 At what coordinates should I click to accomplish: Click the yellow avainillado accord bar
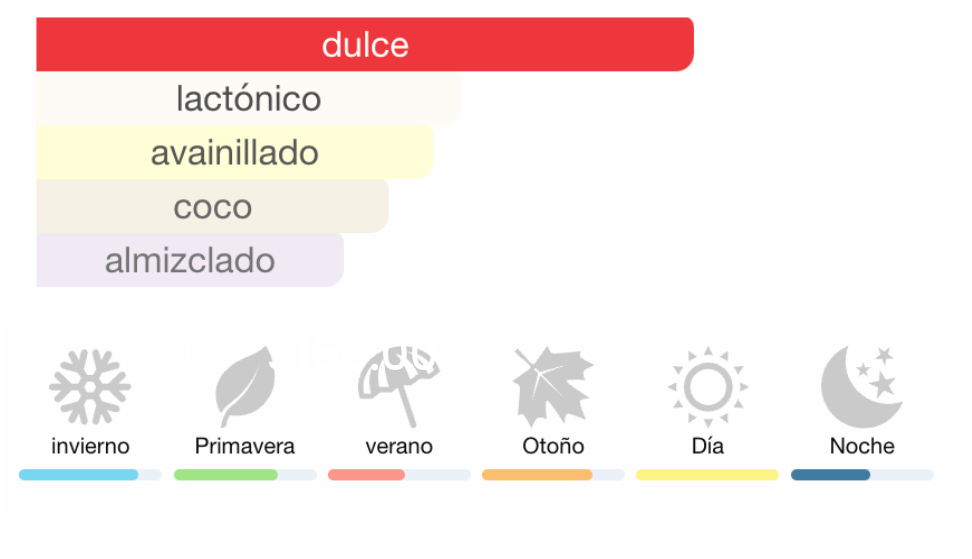(234, 153)
